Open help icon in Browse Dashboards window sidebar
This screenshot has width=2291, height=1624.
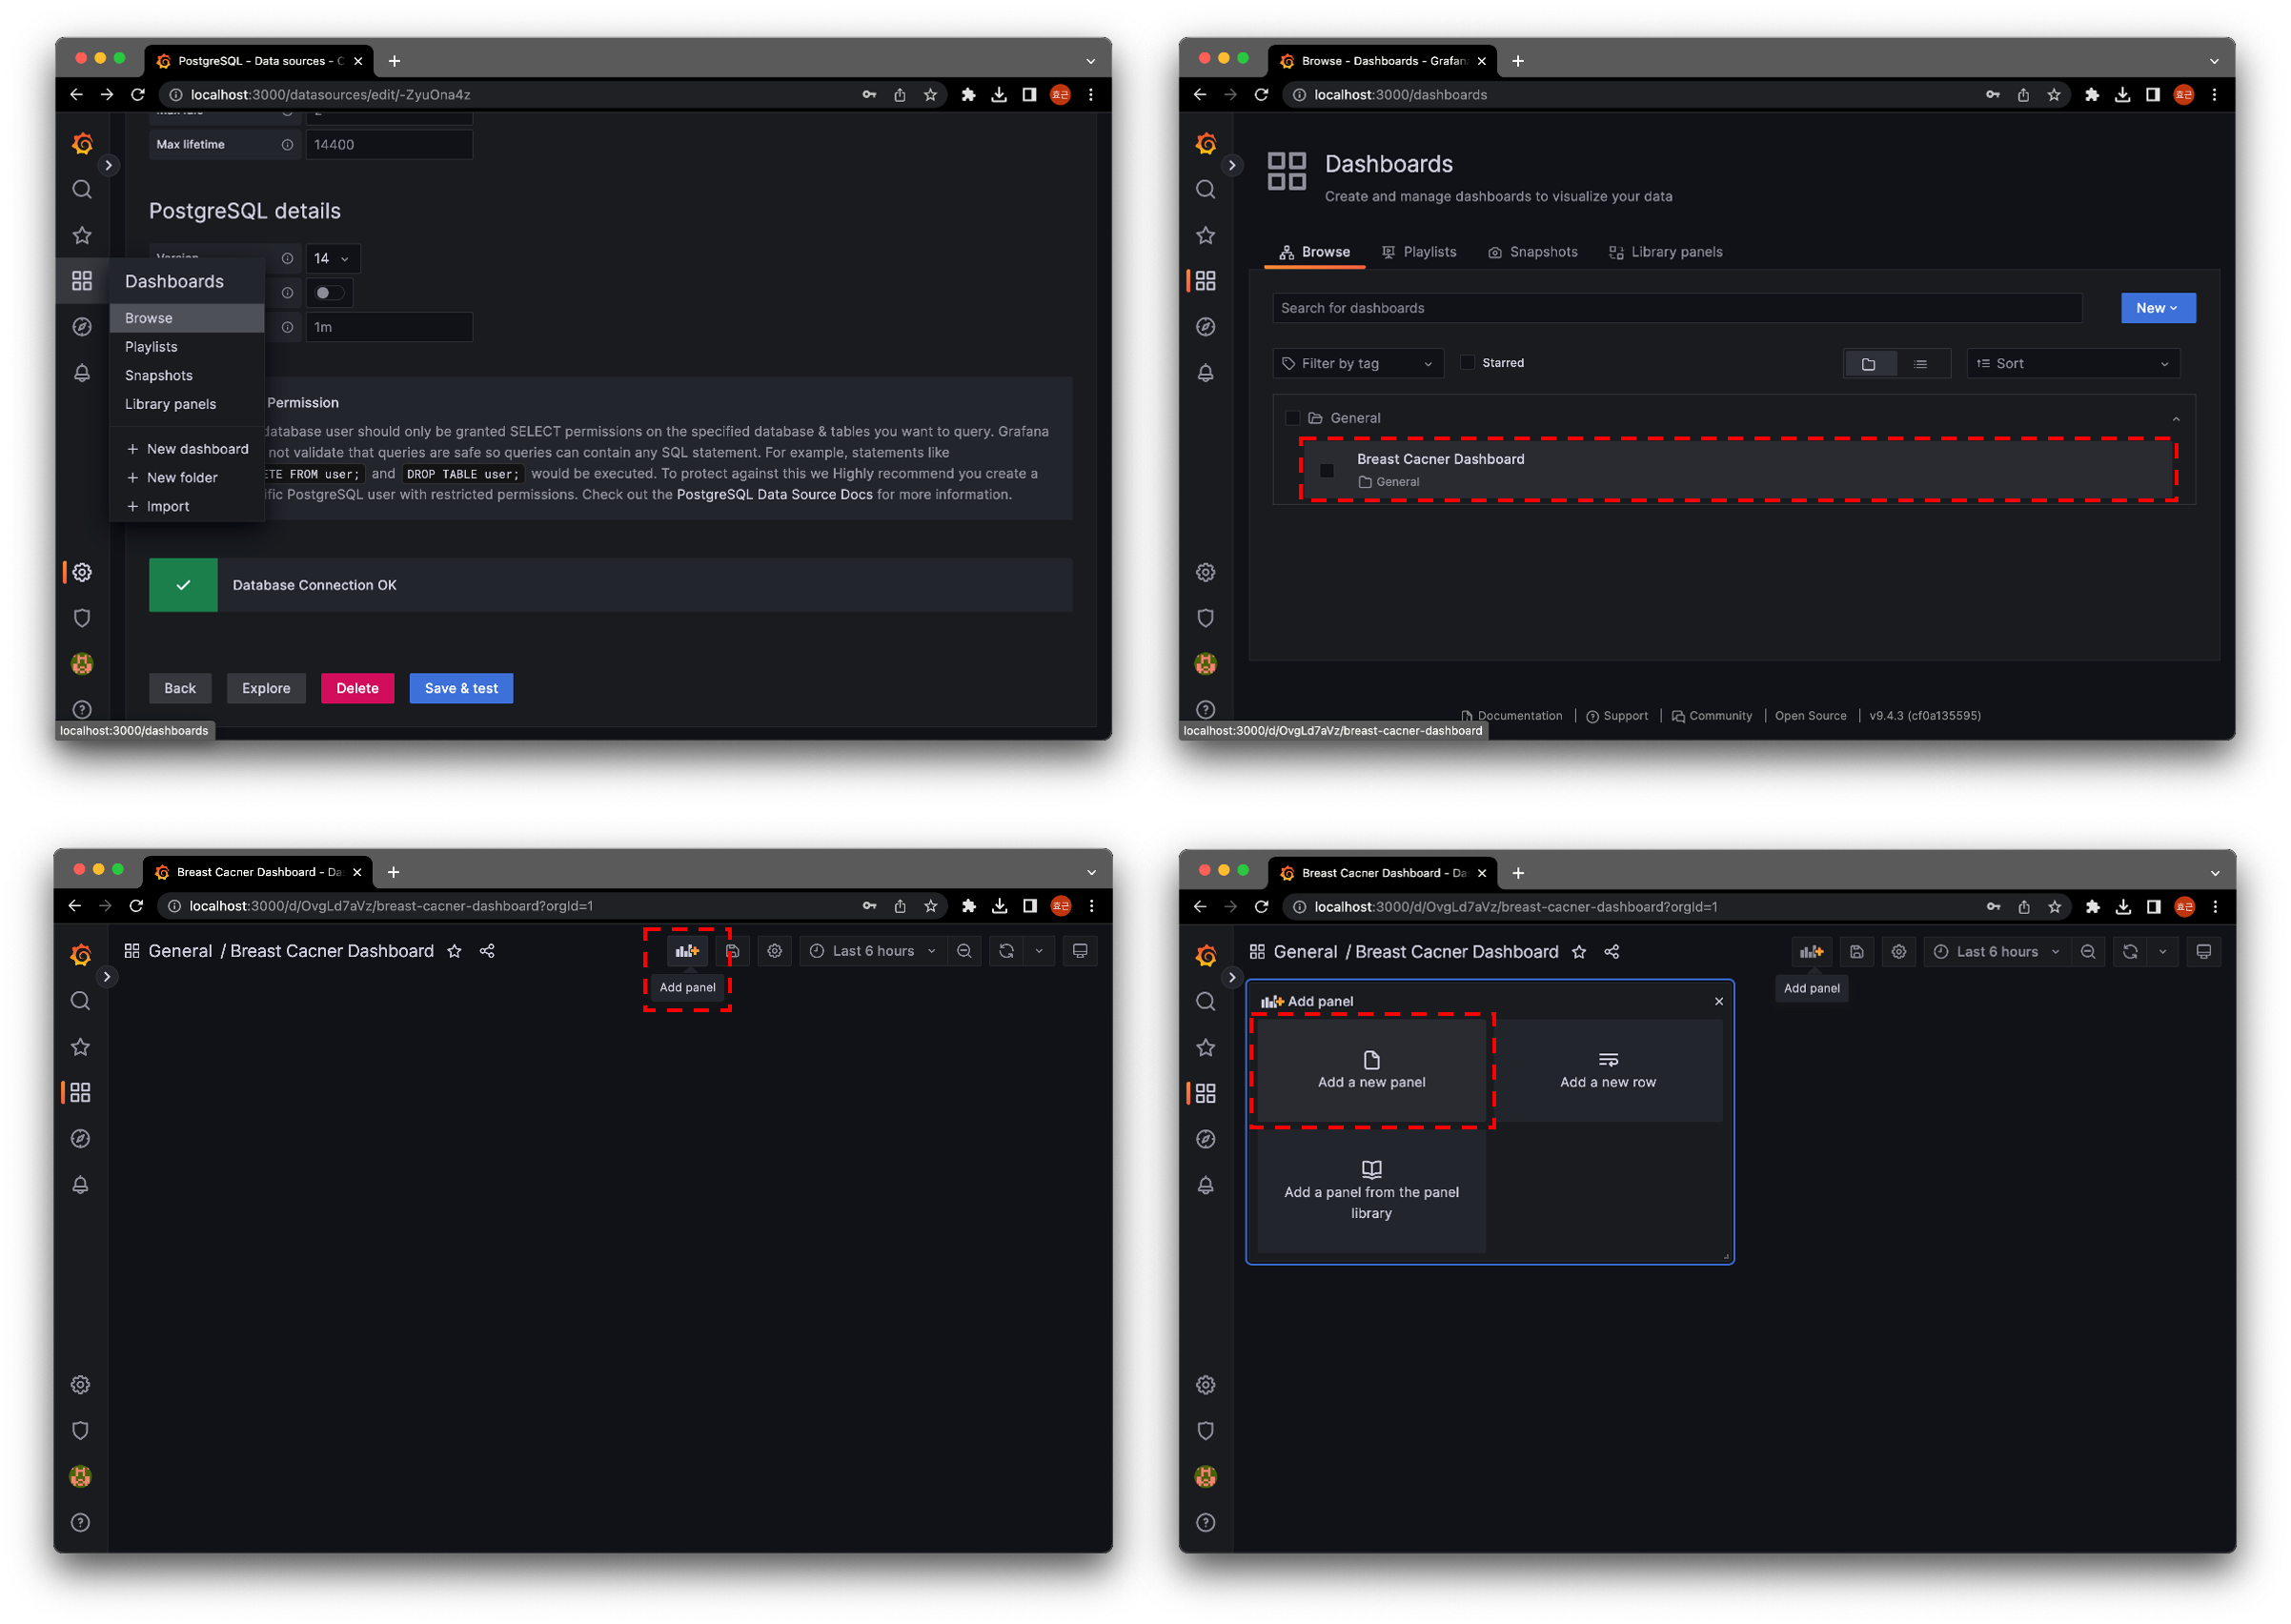(x=1206, y=709)
